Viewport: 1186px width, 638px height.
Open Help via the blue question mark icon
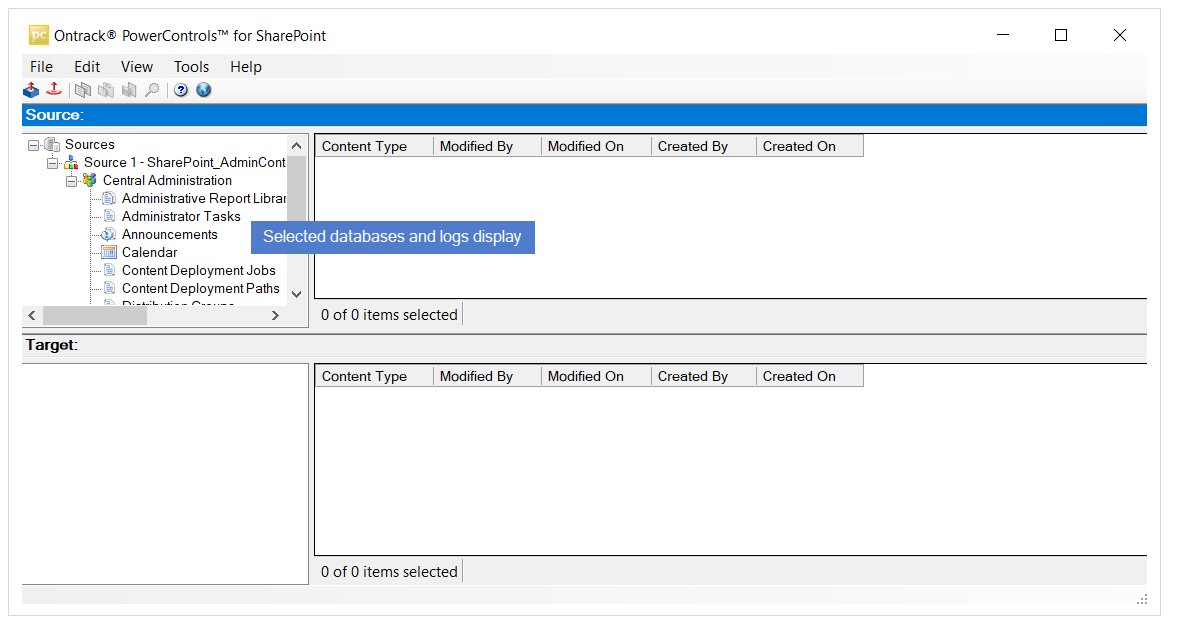click(x=181, y=90)
